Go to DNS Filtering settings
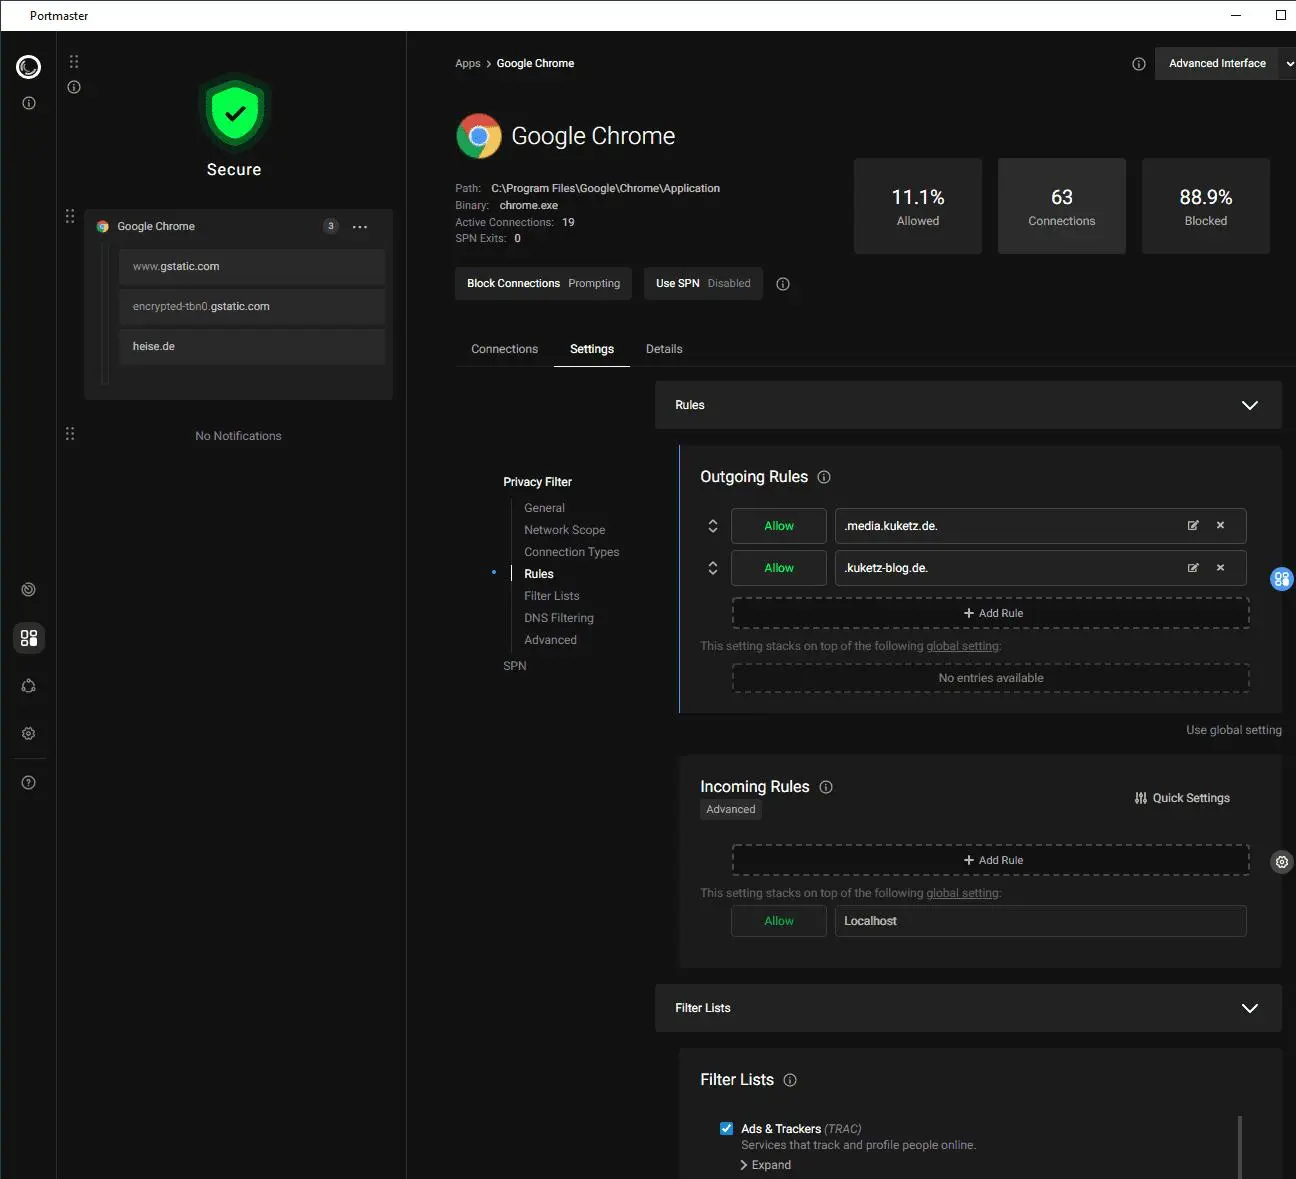Viewport: 1296px width, 1179px height. [x=559, y=618]
